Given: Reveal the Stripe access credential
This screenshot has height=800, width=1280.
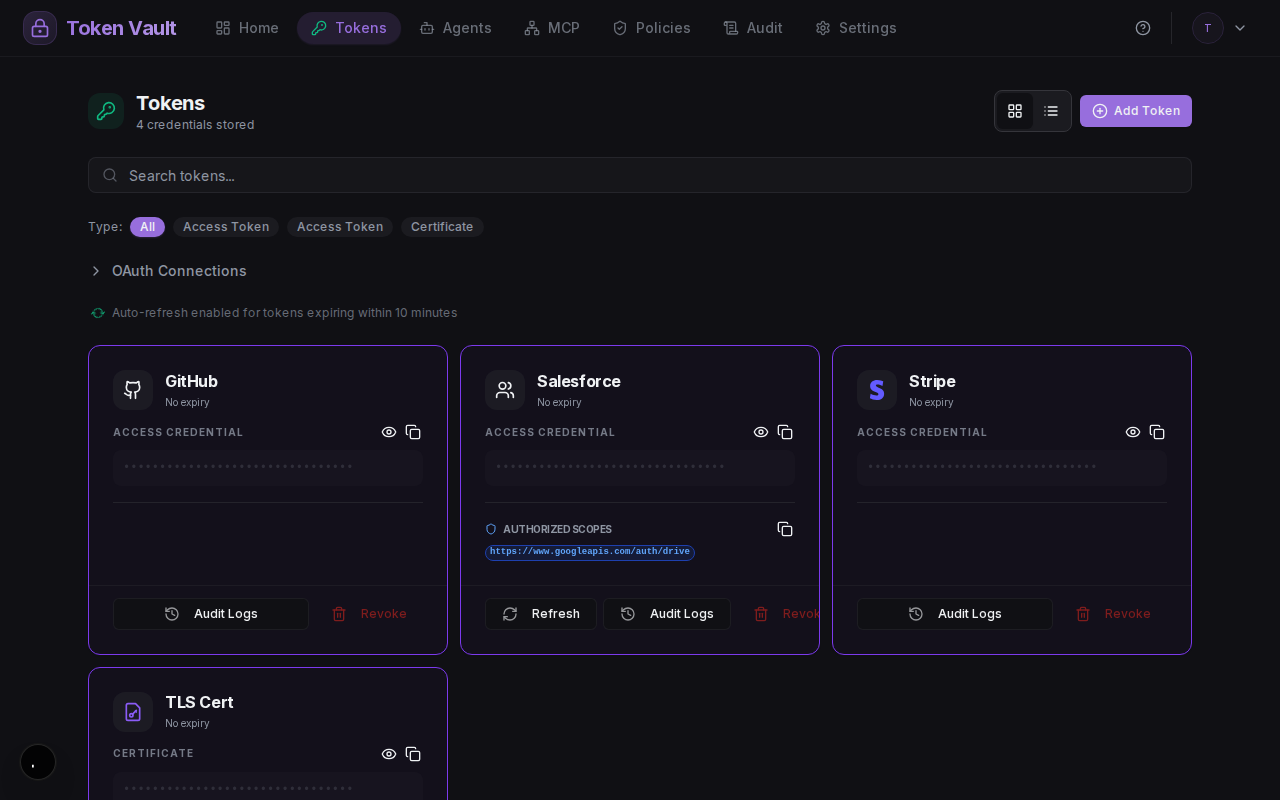Looking at the screenshot, I should coord(1133,432).
